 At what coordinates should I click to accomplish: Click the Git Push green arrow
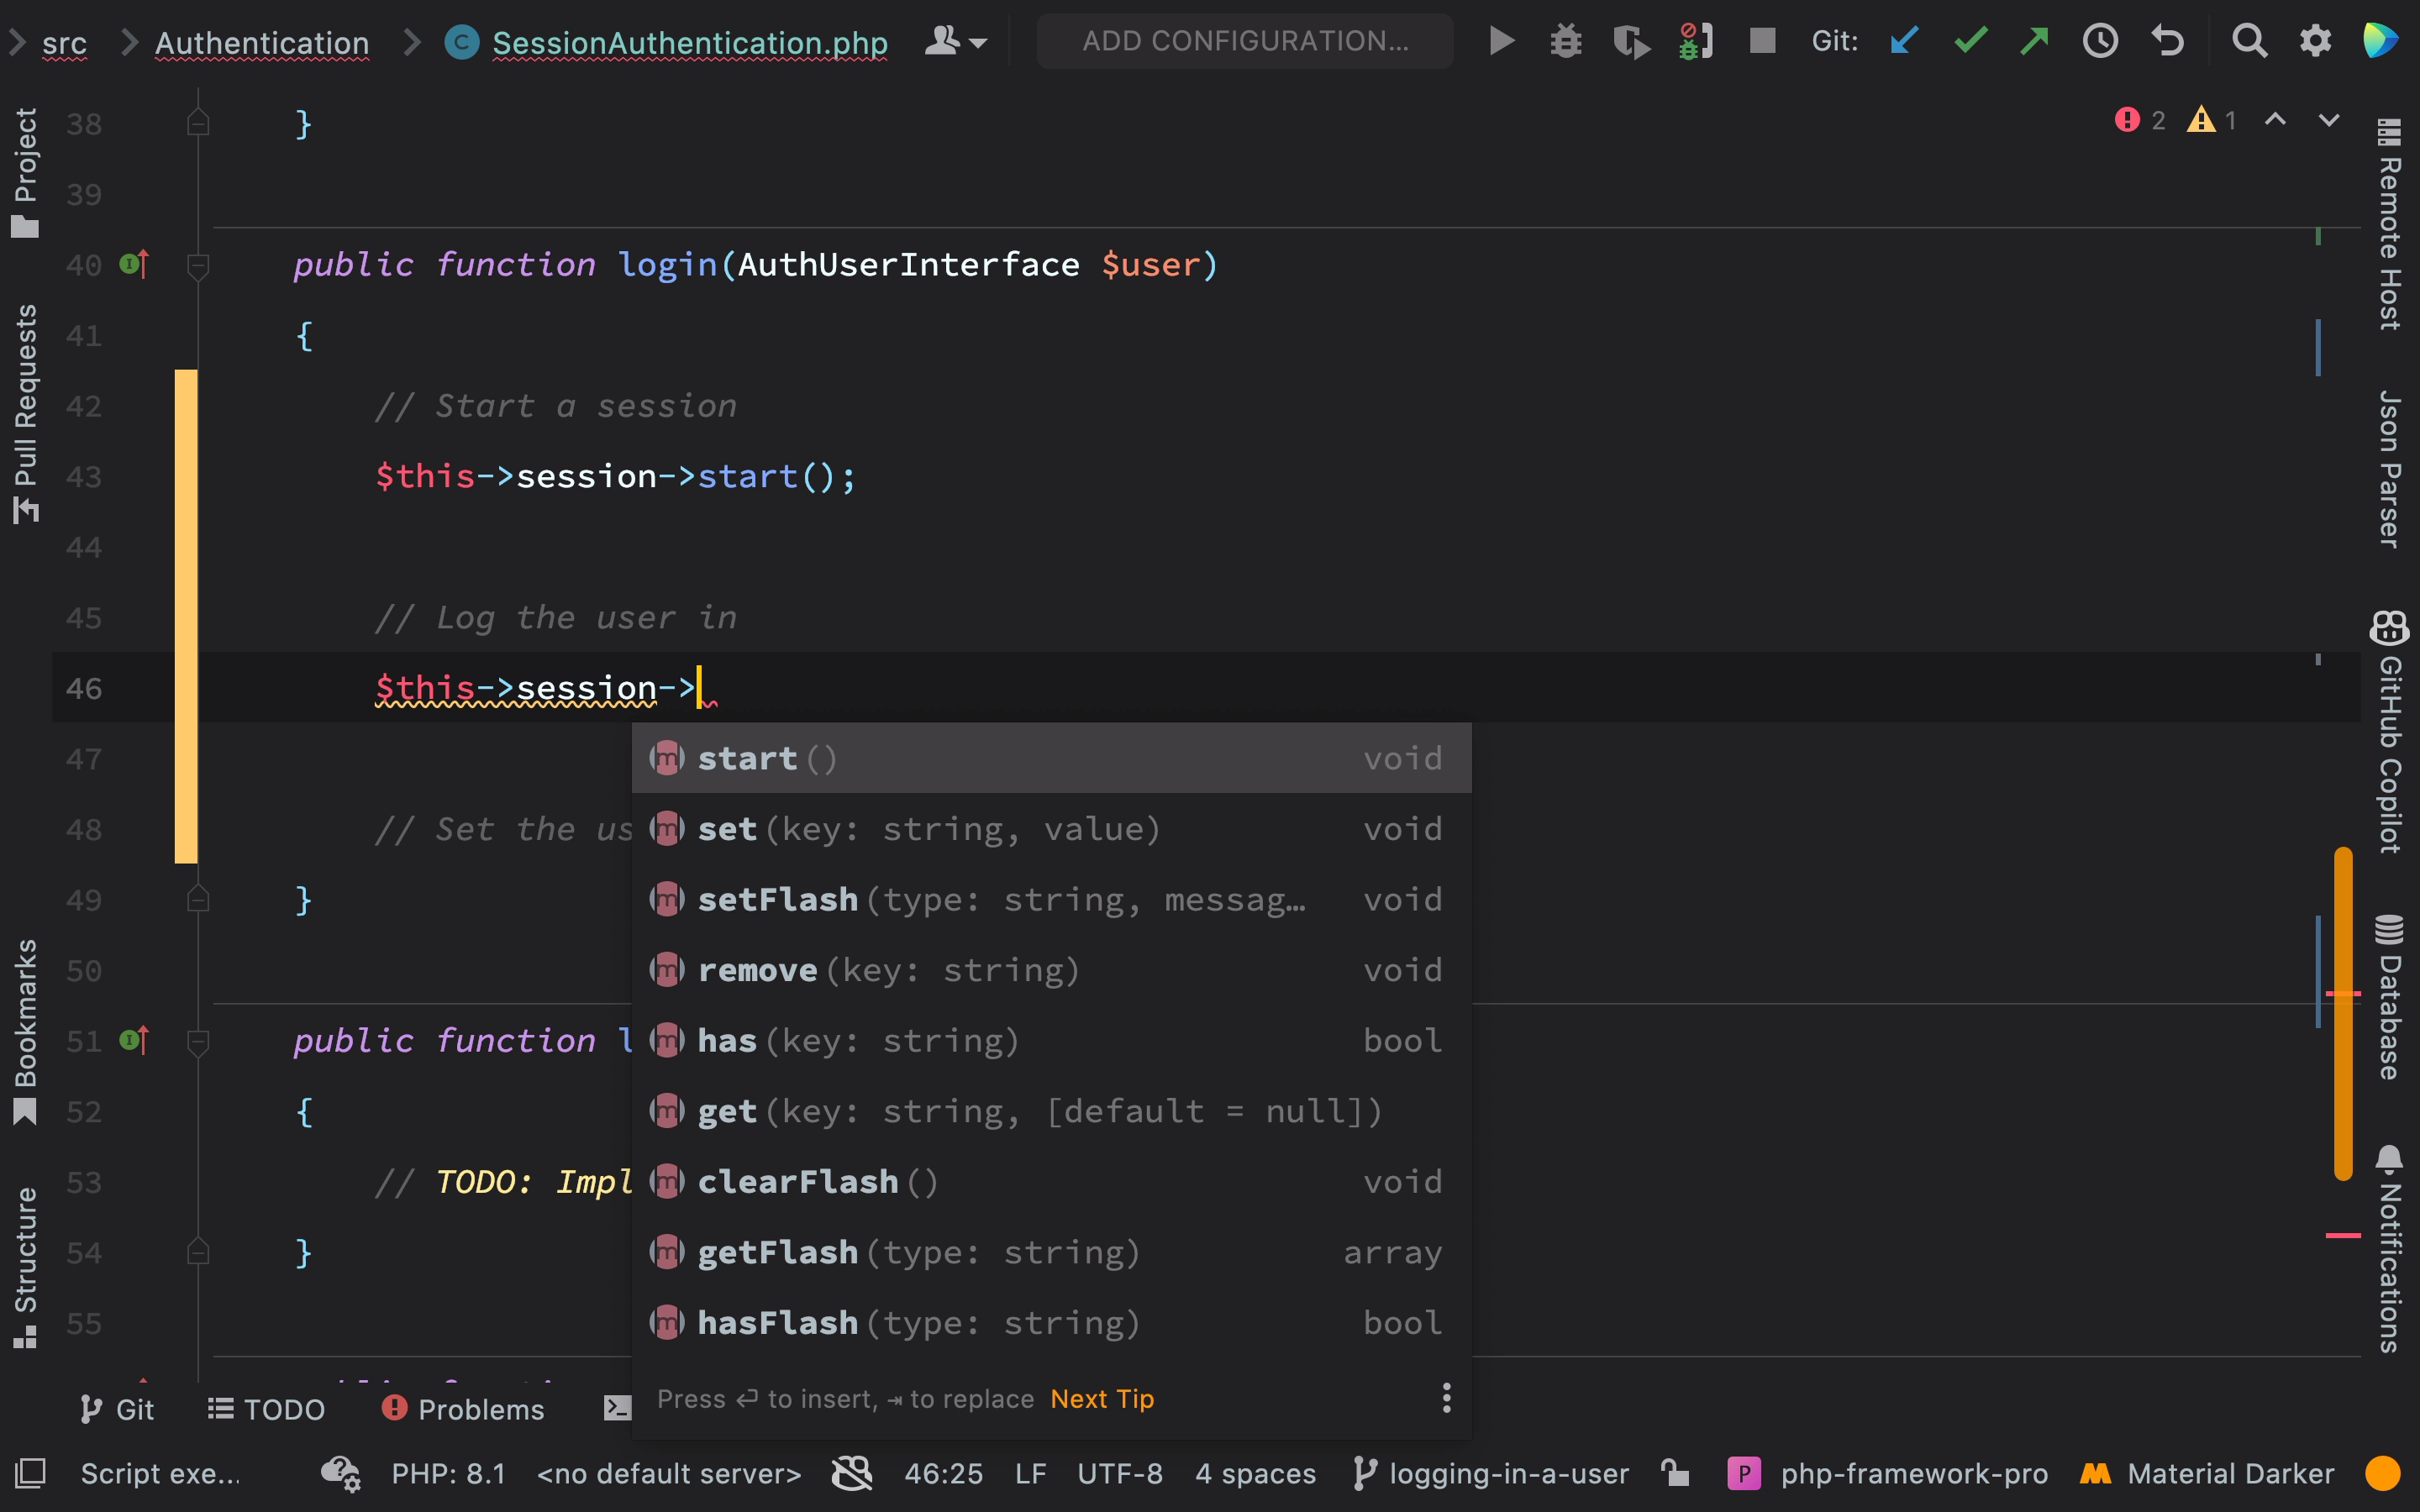pyautogui.click(x=2034, y=41)
